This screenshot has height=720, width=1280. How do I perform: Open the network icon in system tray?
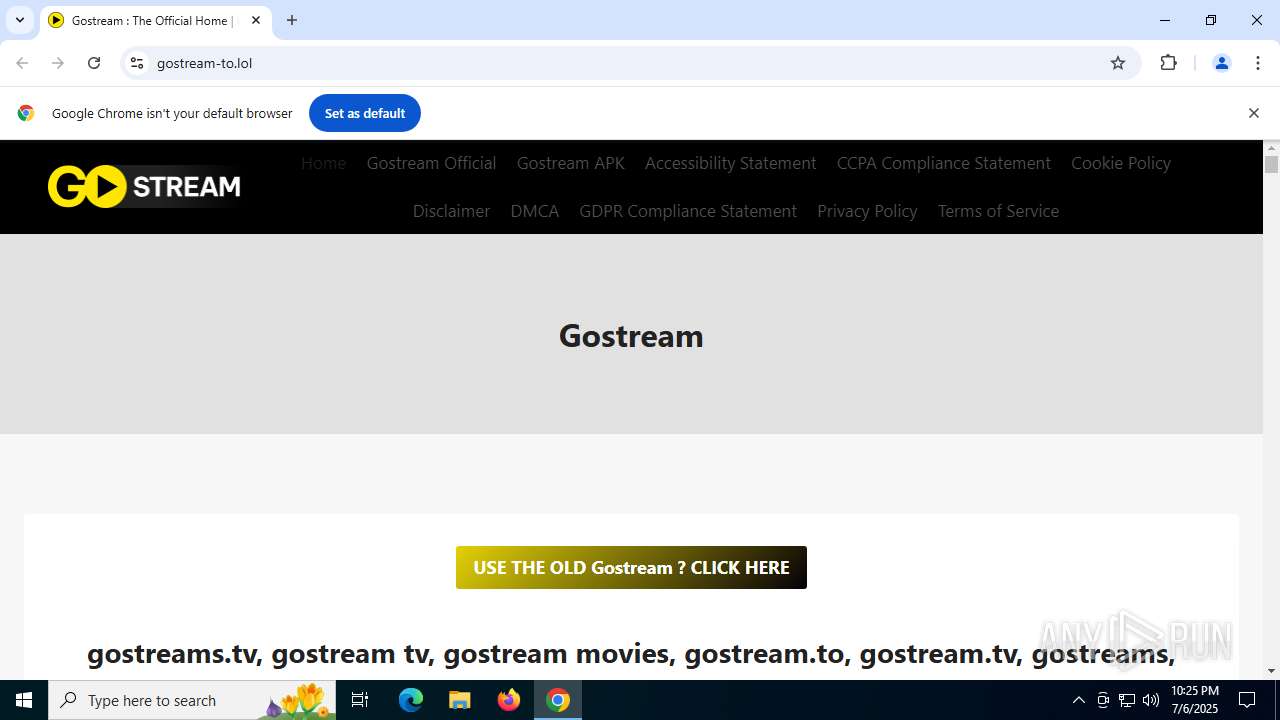coord(1127,700)
